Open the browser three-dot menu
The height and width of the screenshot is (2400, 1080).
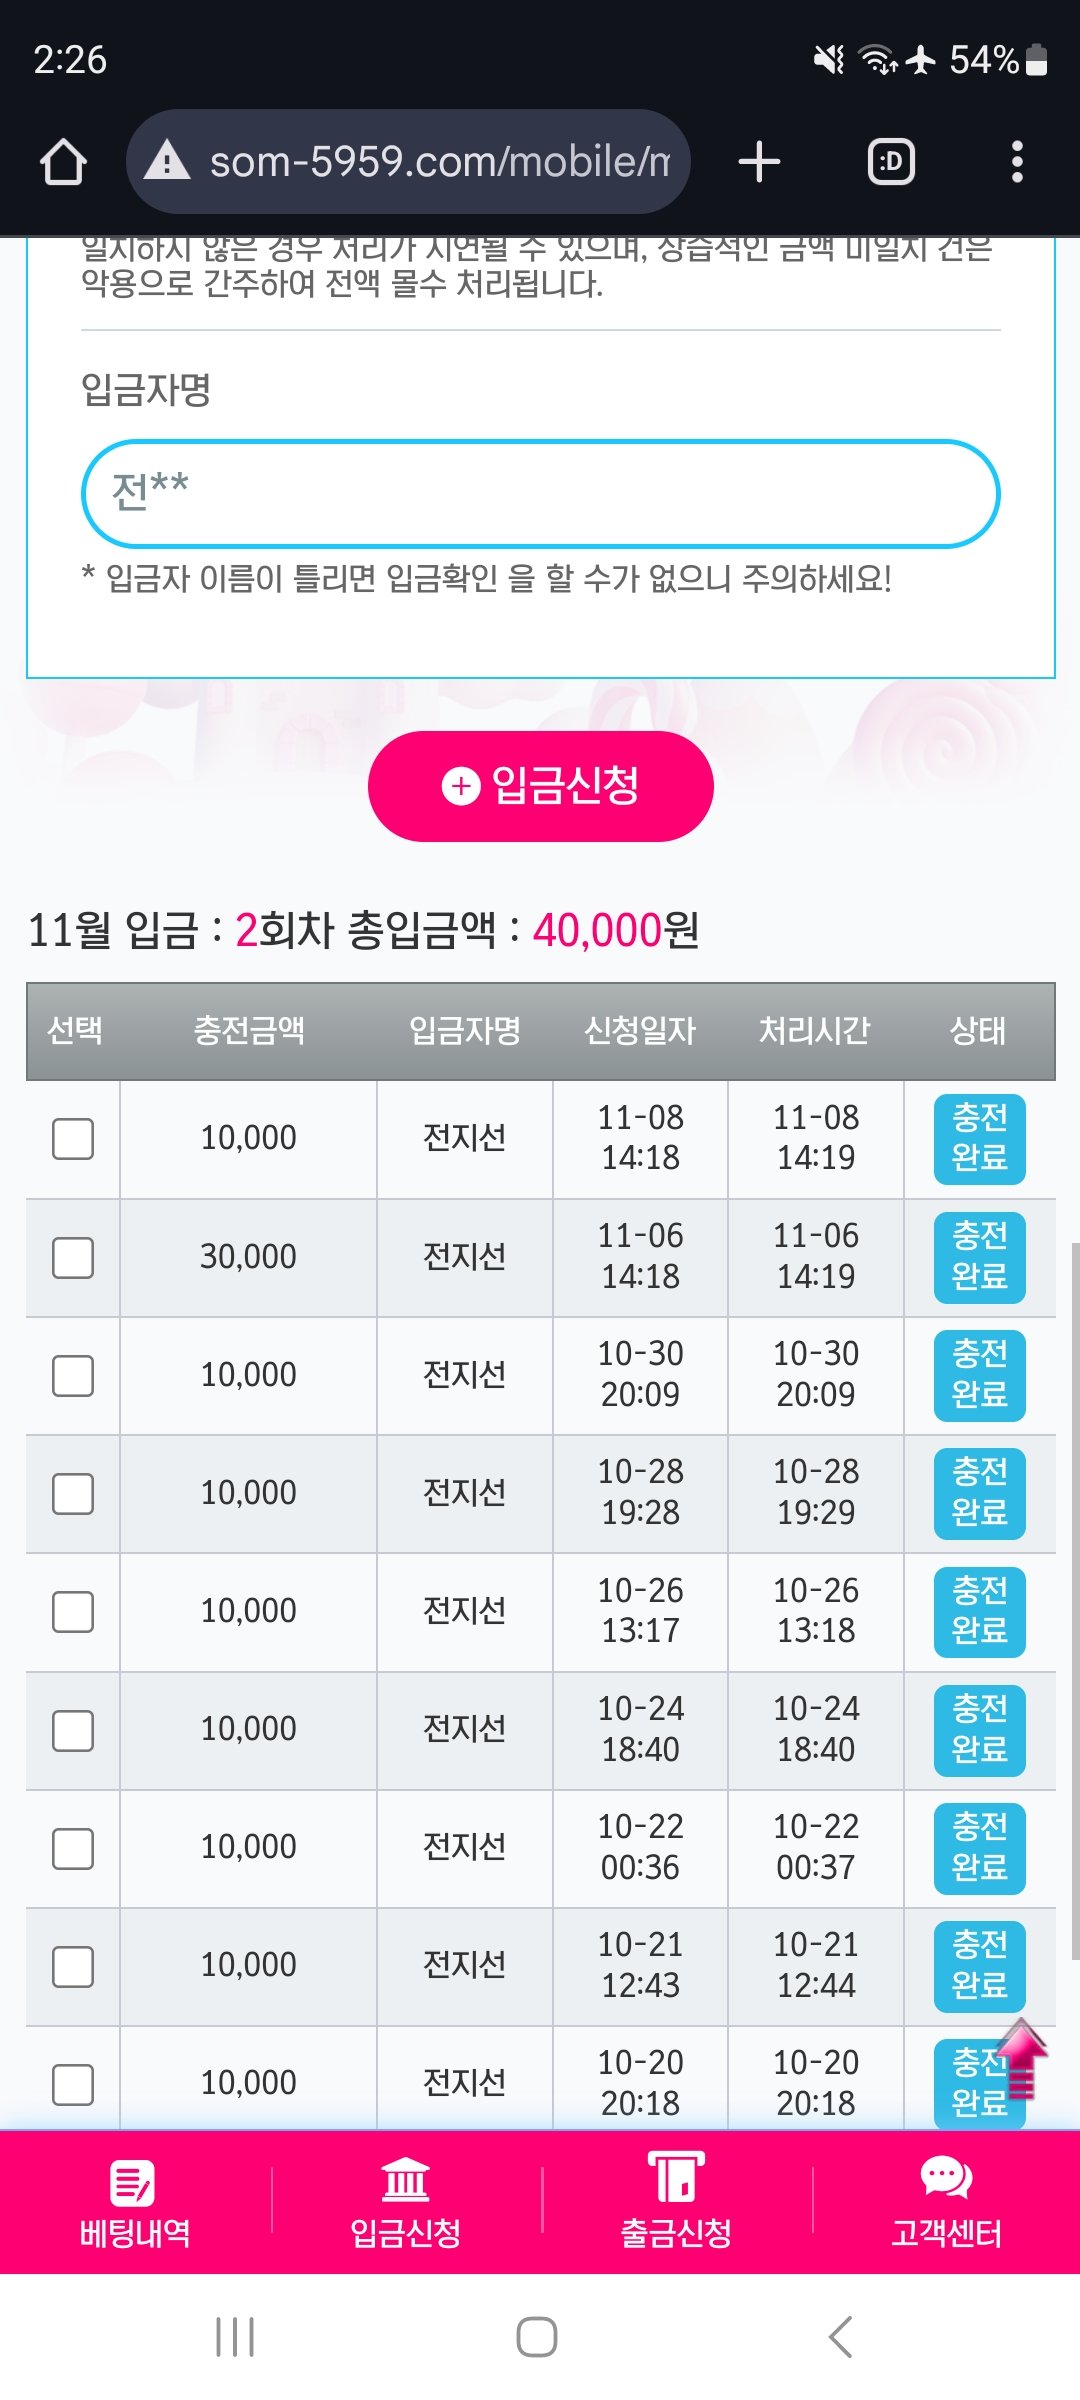[1017, 162]
